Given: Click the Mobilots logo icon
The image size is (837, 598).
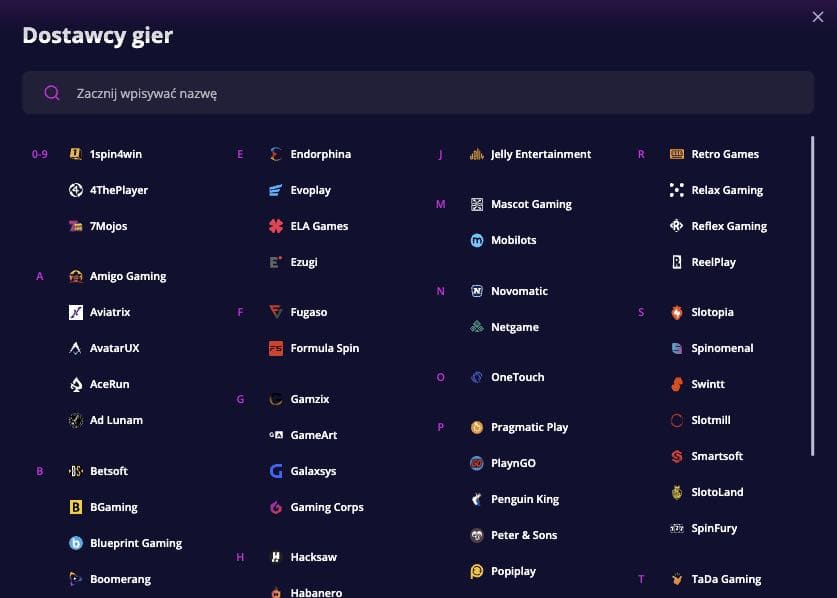Looking at the screenshot, I should point(477,240).
